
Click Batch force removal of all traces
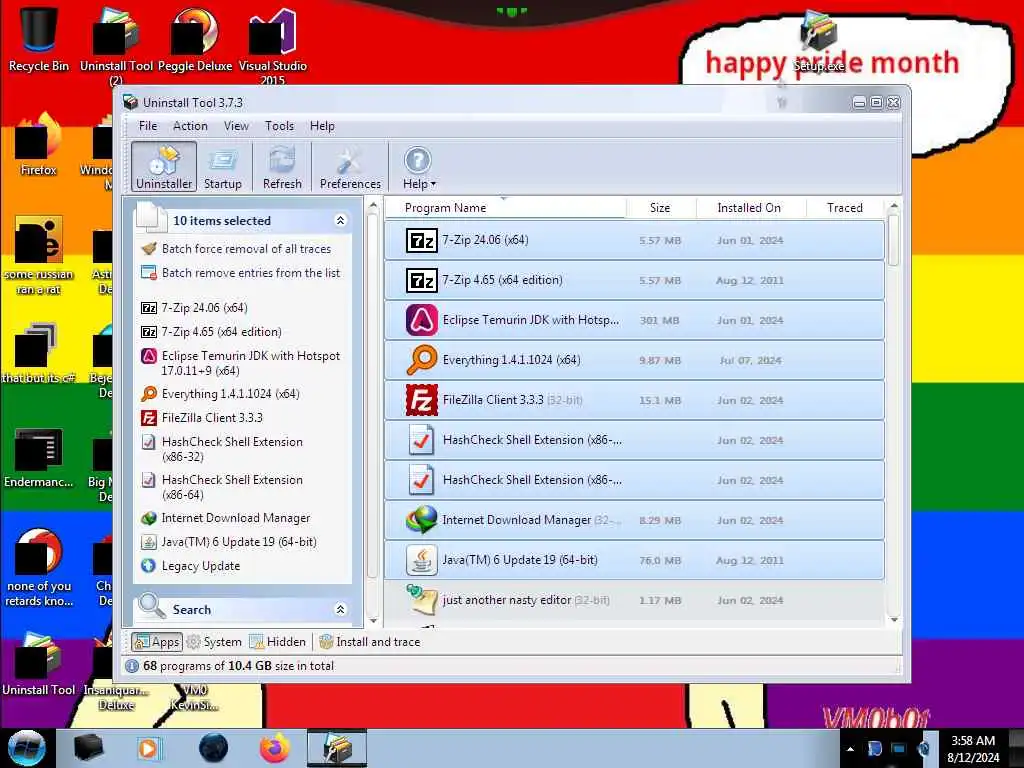[x=246, y=249]
